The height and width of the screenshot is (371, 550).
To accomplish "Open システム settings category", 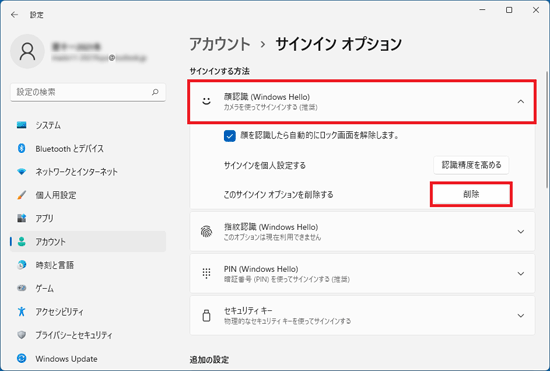I will click(88, 125).
